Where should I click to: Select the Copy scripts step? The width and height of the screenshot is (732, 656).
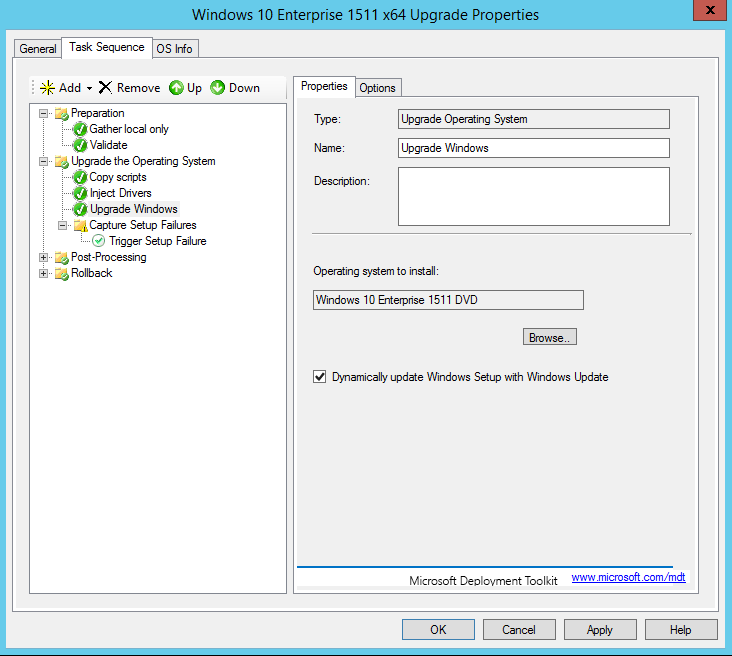point(118,177)
